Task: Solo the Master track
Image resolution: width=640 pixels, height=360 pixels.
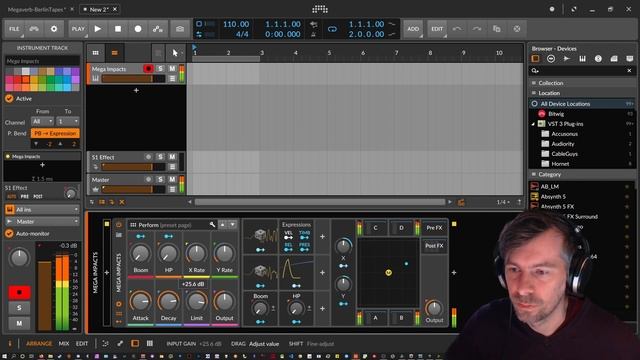Action: click(x=160, y=180)
